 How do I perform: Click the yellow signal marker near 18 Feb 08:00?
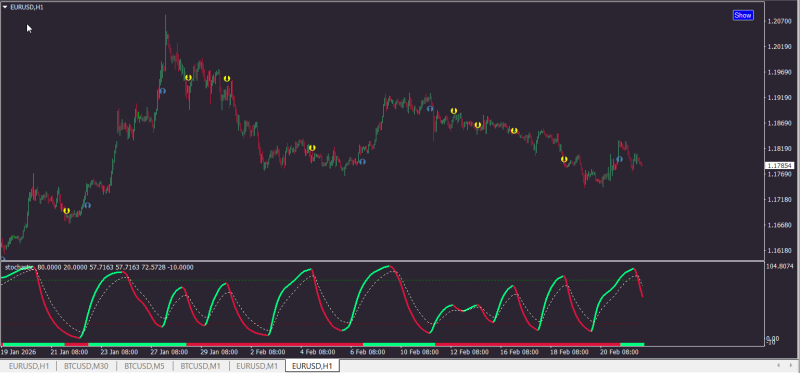click(564, 159)
